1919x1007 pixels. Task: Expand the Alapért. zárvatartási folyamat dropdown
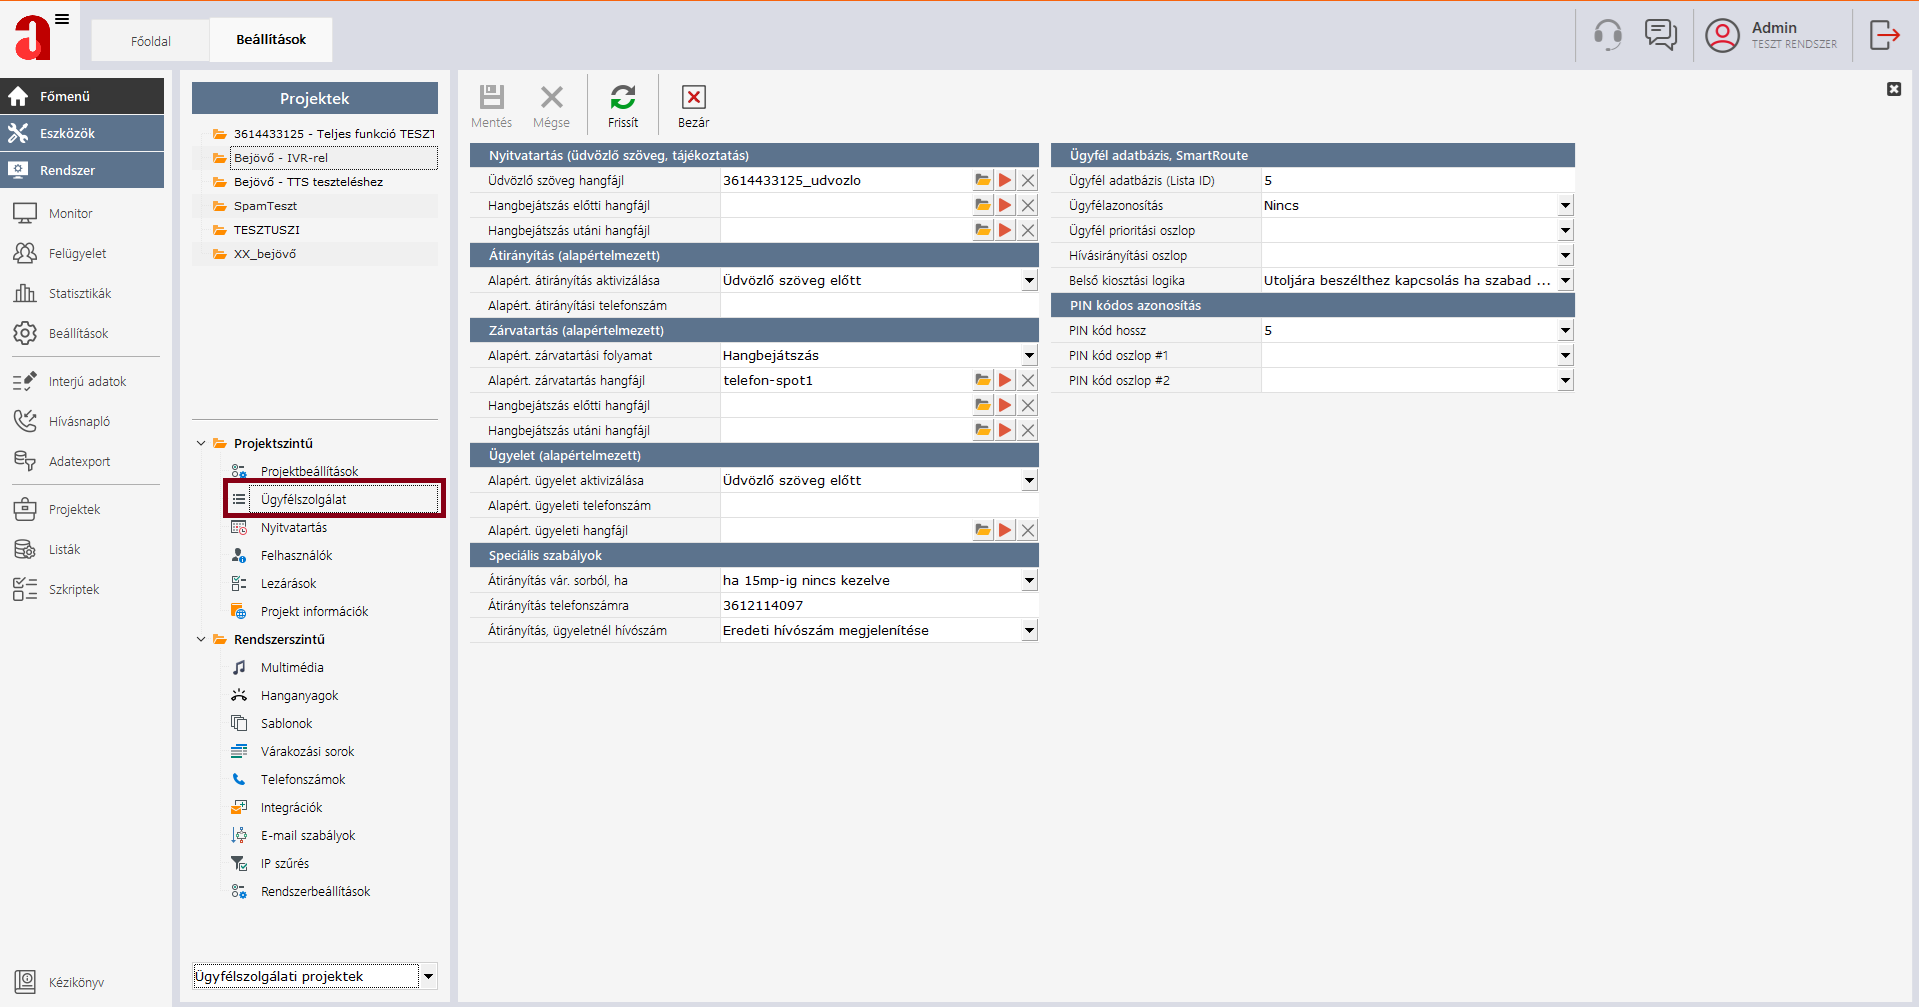click(x=1029, y=355)
